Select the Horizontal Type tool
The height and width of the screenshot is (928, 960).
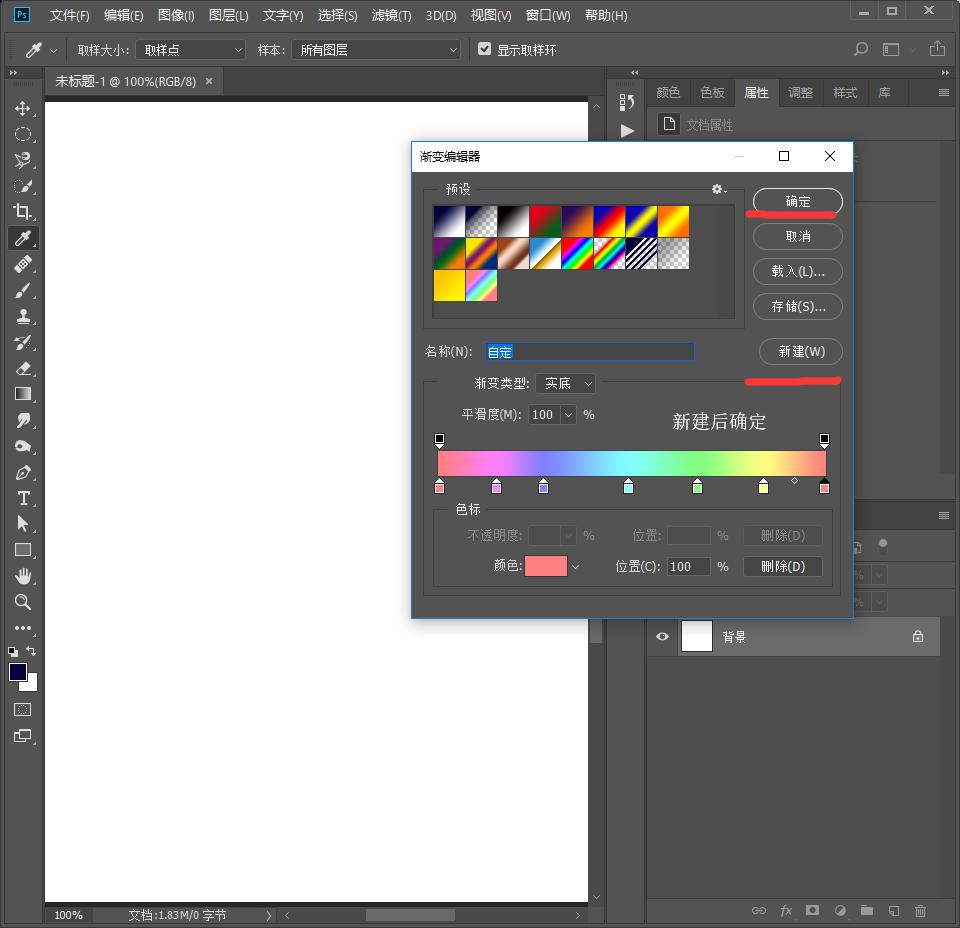click(22, 498)
